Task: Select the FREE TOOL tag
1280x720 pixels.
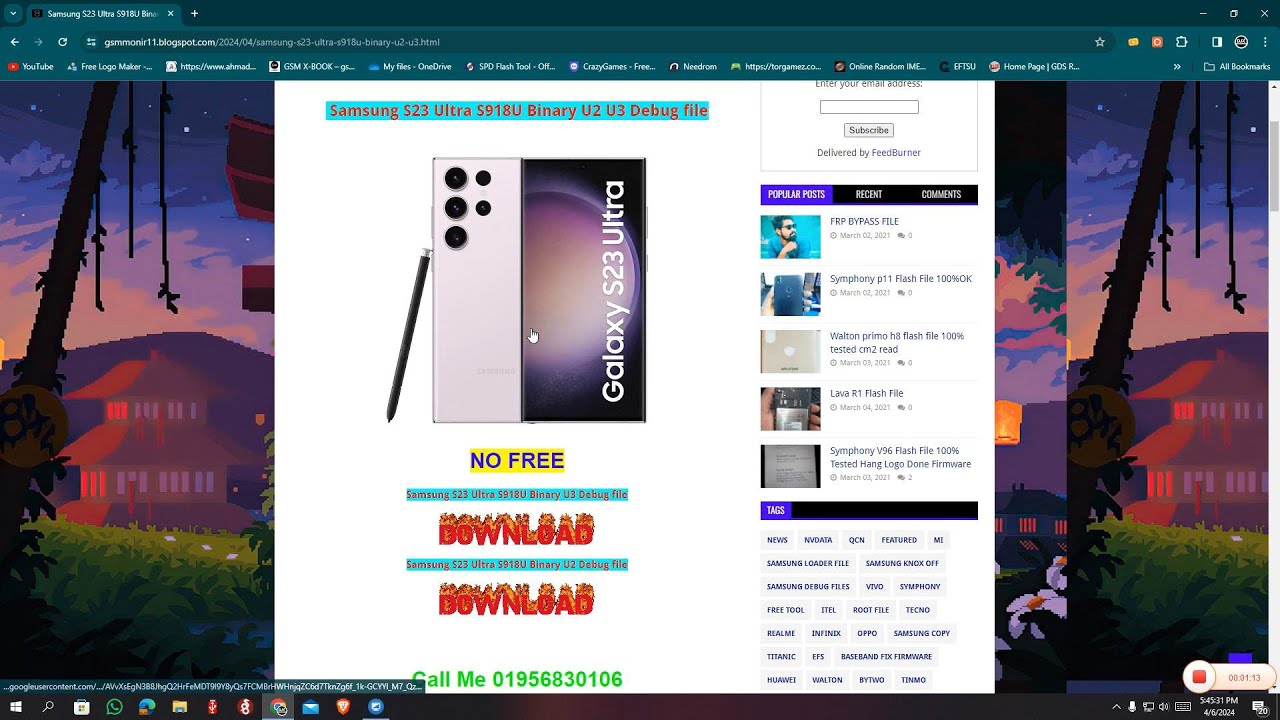Action: 785,610
